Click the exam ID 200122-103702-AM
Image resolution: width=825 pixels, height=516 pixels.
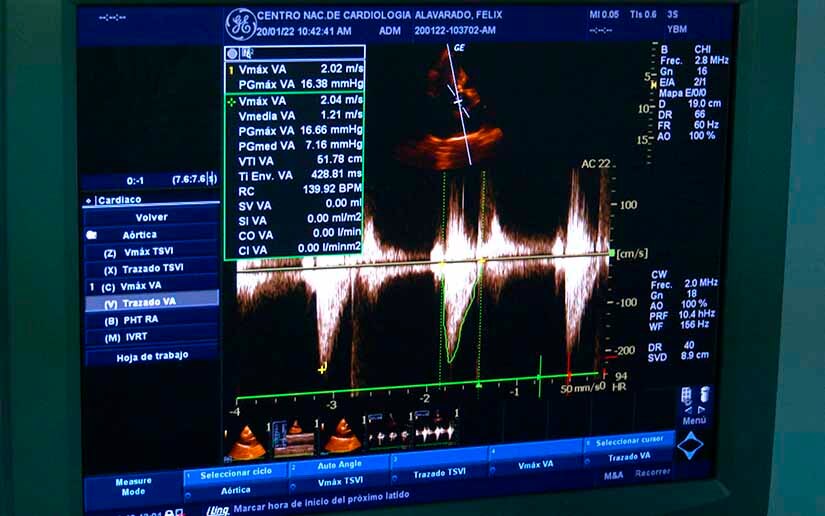click(455, 31)
